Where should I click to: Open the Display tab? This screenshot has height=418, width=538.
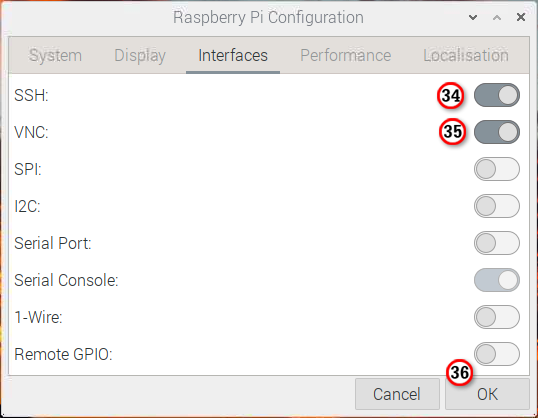(x=140, y=56)
